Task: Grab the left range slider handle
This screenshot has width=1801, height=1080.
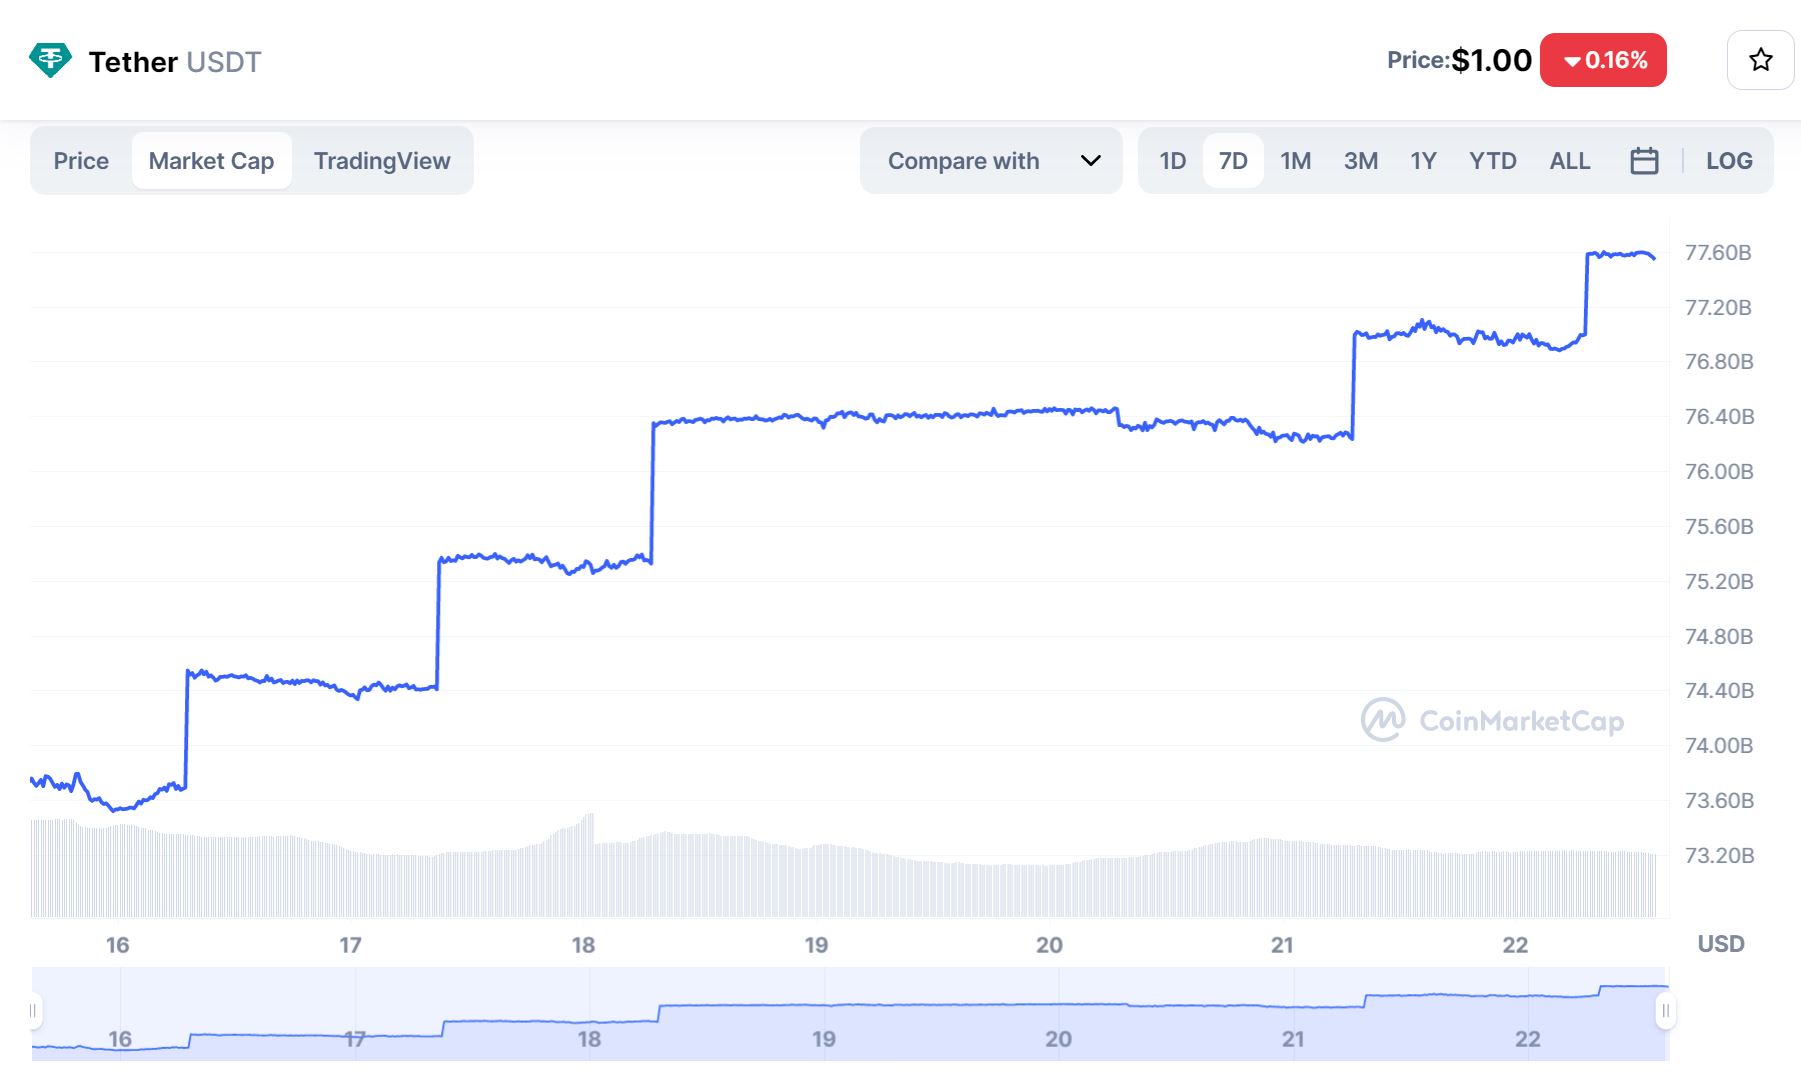Action: click(x=33, y=1011)
